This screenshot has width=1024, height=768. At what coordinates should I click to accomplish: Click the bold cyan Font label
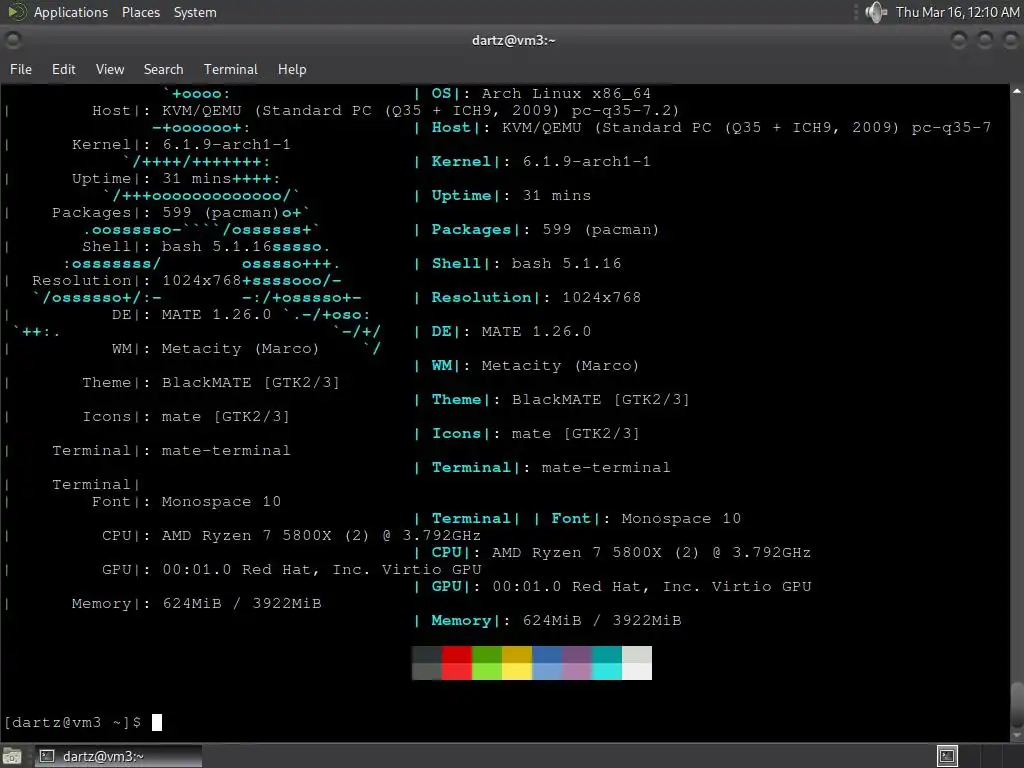tap(571, 518)
